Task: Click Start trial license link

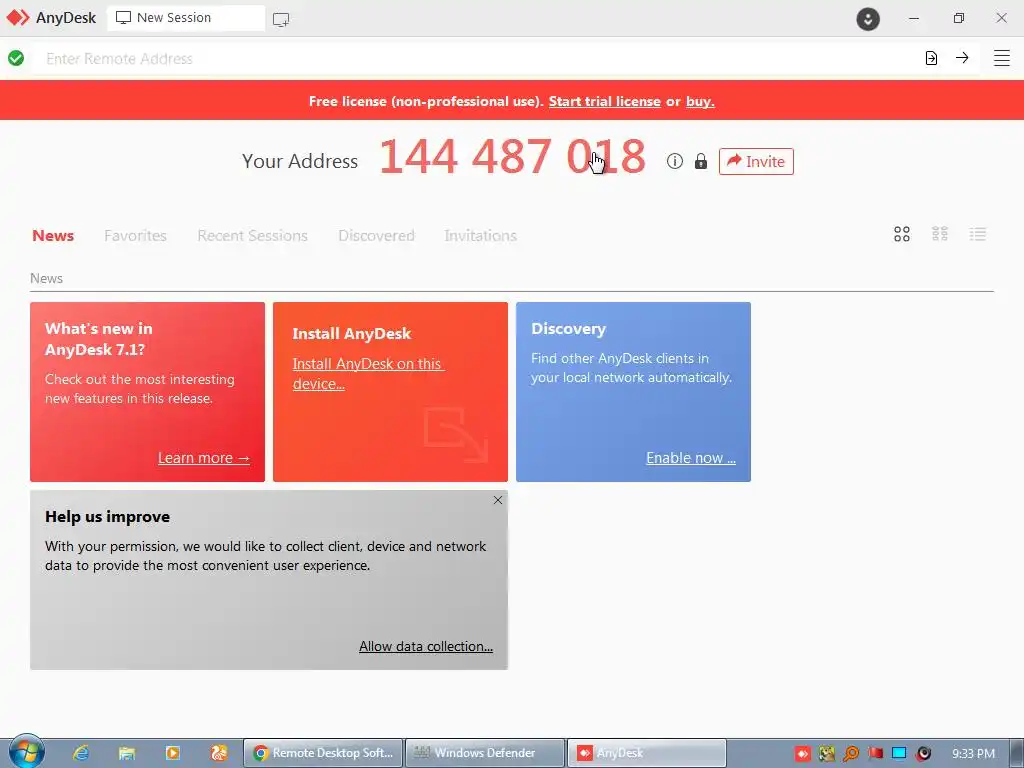Action: (604, 101)
